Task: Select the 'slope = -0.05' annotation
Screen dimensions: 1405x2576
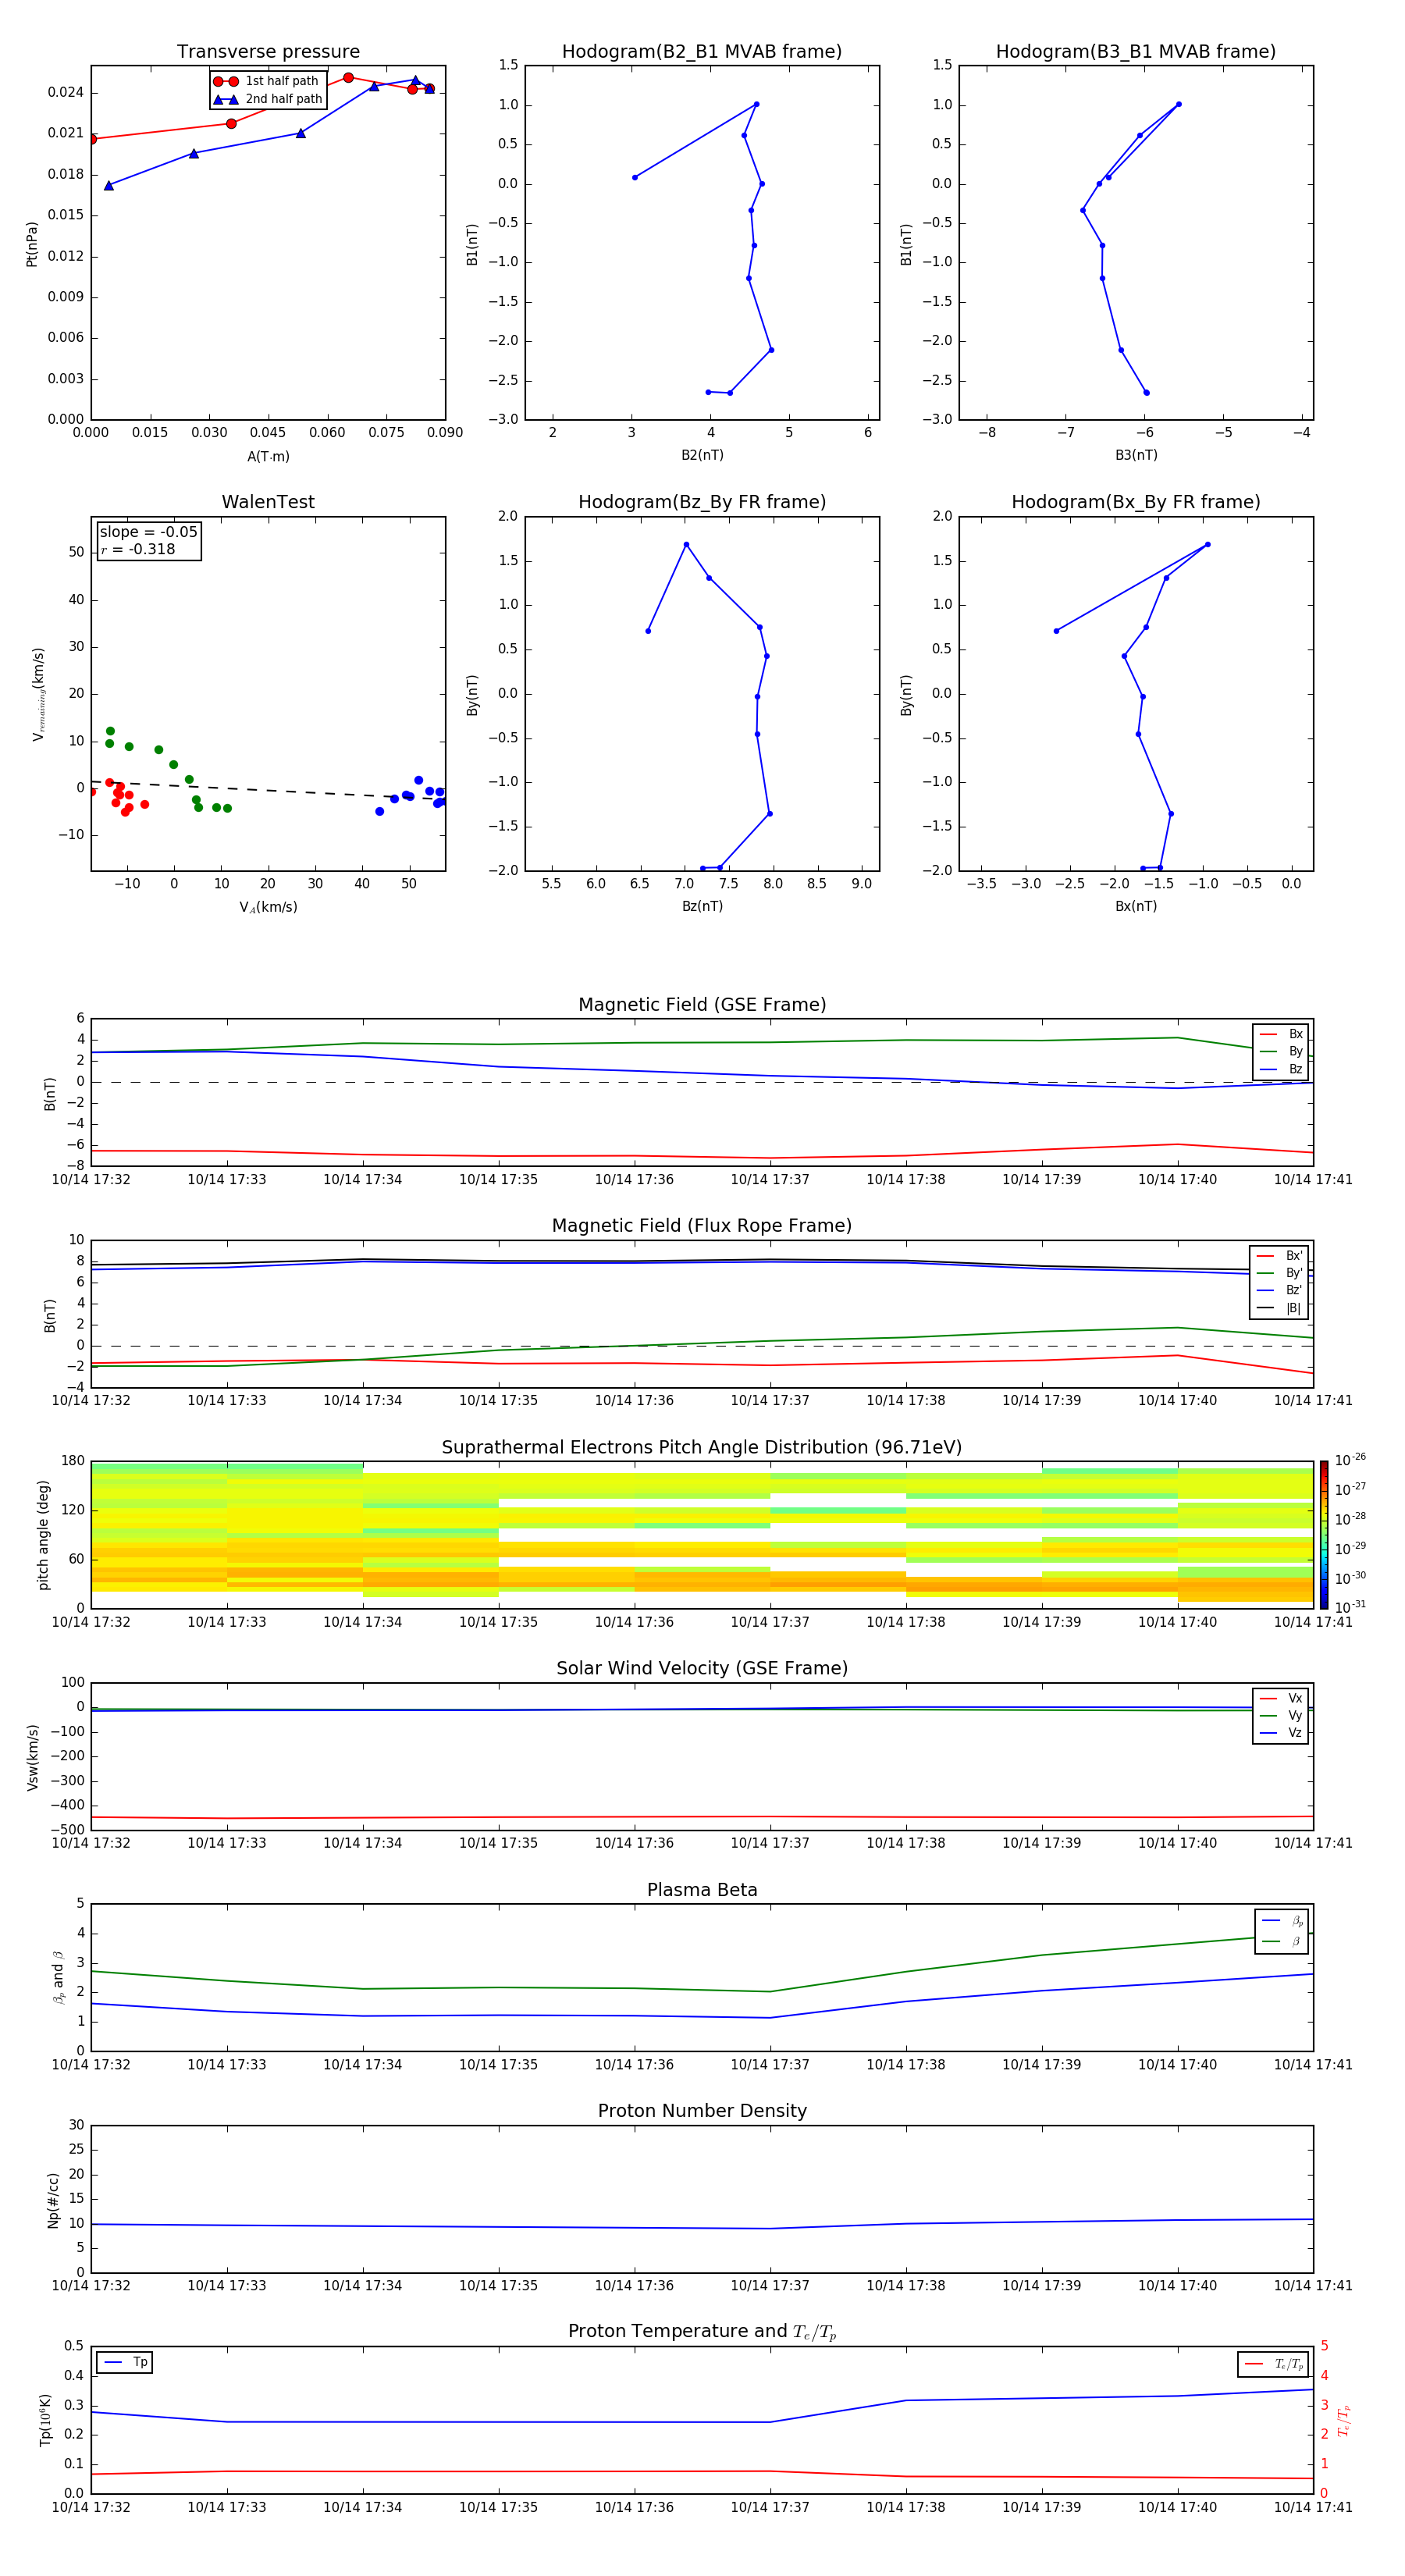Action: pyautogui.click(x=149, y=532)
